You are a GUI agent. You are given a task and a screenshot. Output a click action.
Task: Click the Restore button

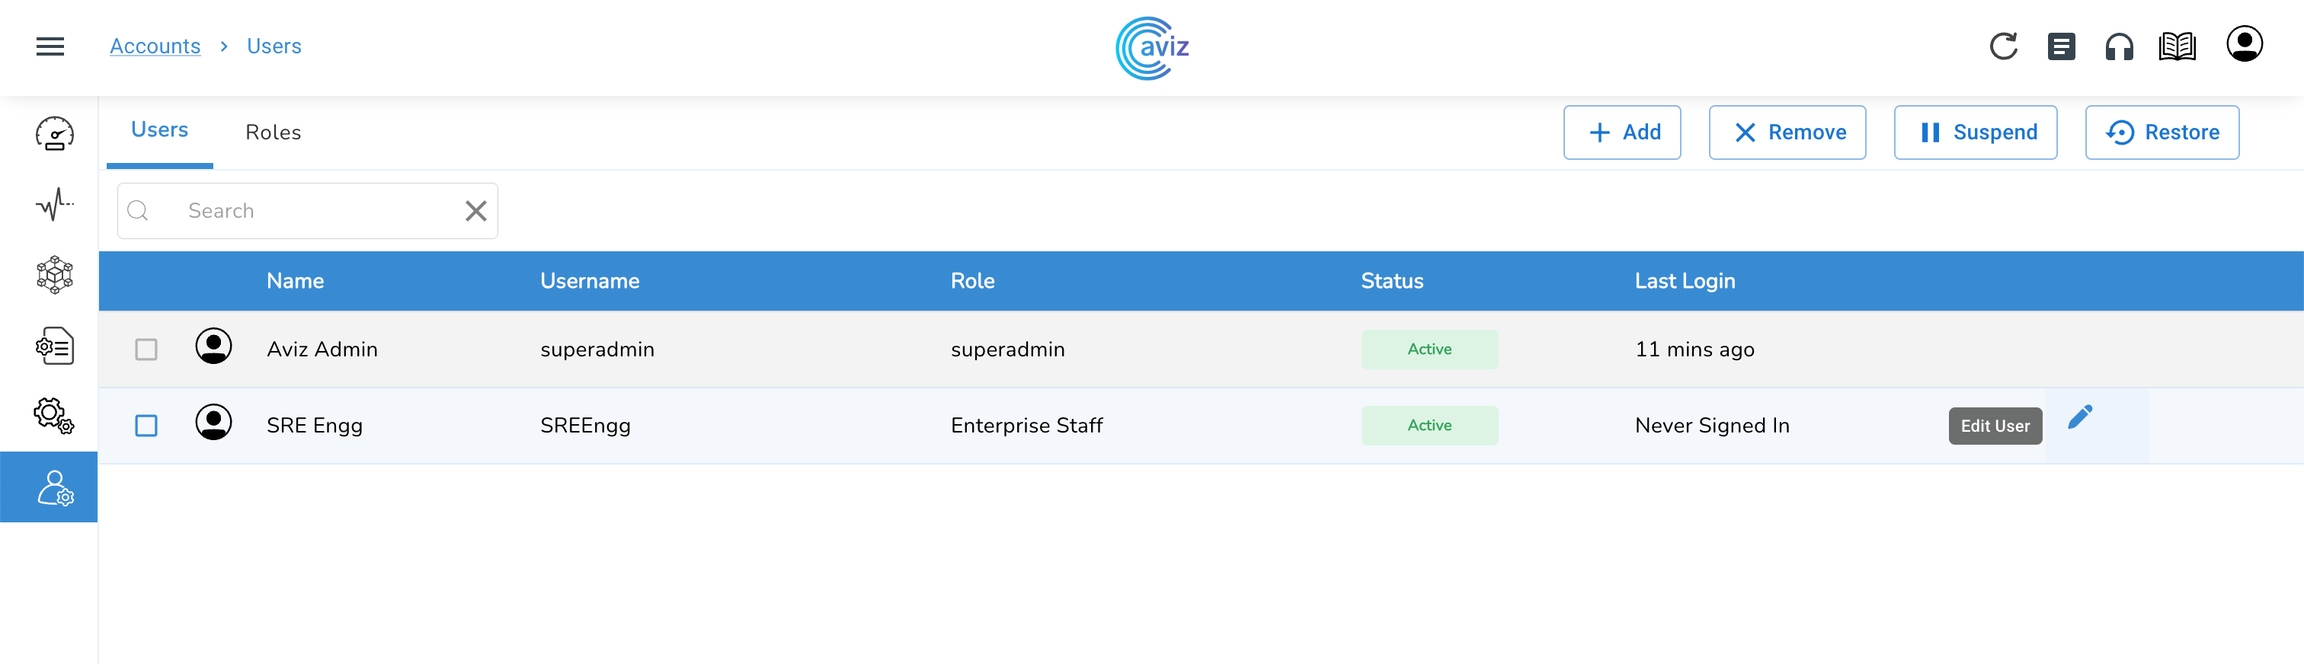[x=2162, y=132]
